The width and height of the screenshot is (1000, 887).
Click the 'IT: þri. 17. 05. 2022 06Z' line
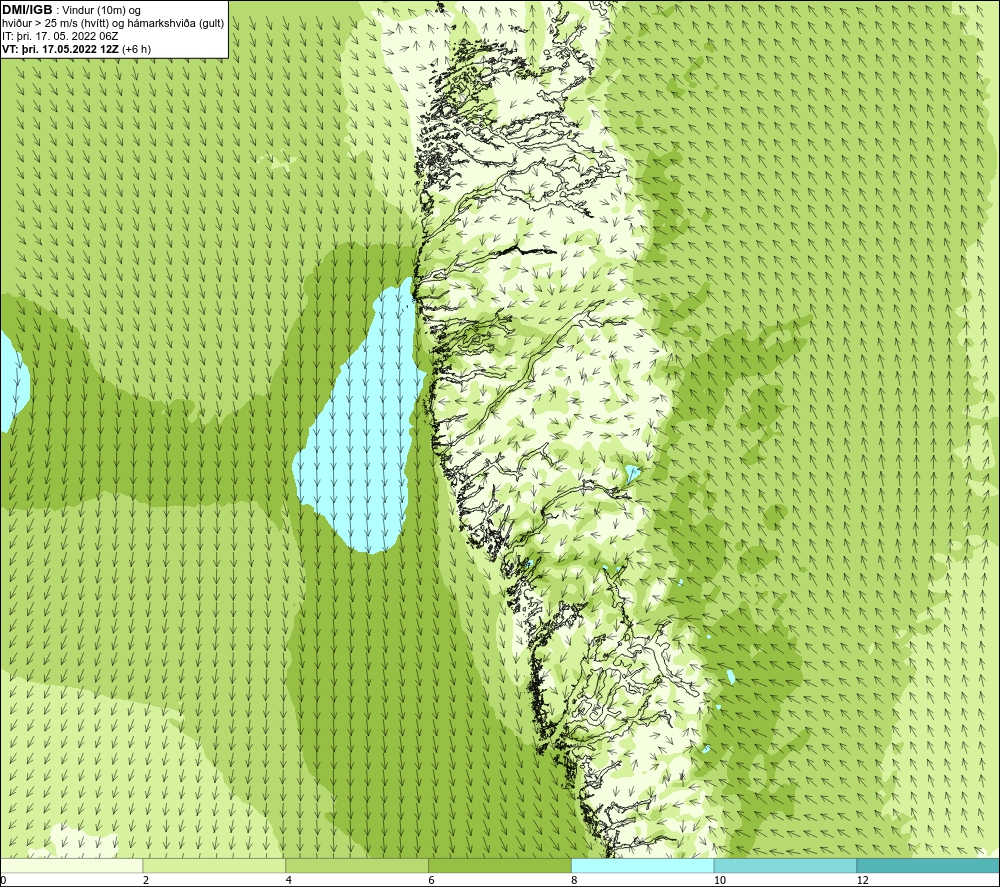pos(60,36)
